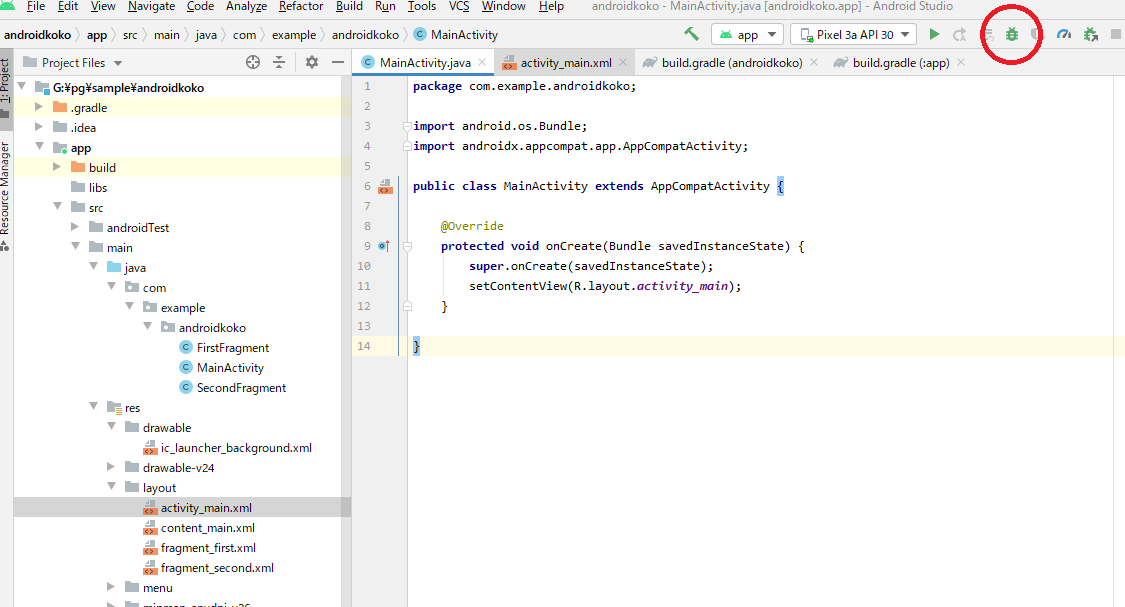Run the app with green play button
The image size is (1125, 607).
point(934,34)
